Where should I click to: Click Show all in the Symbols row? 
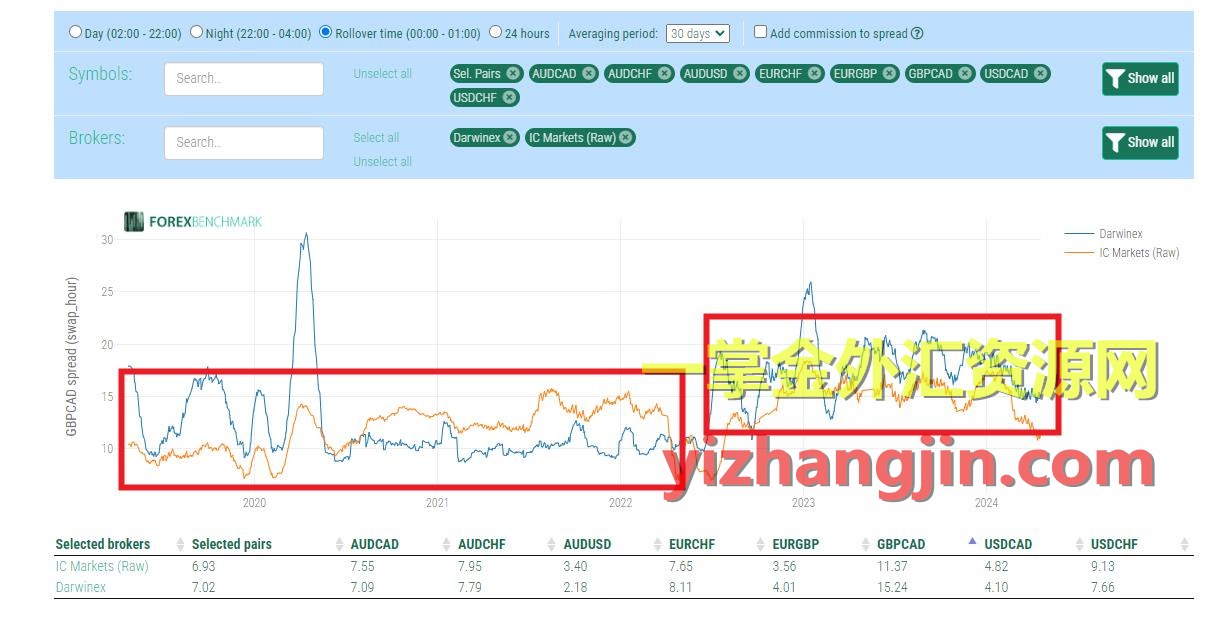pyautogui.click(x=1140, y=78)
